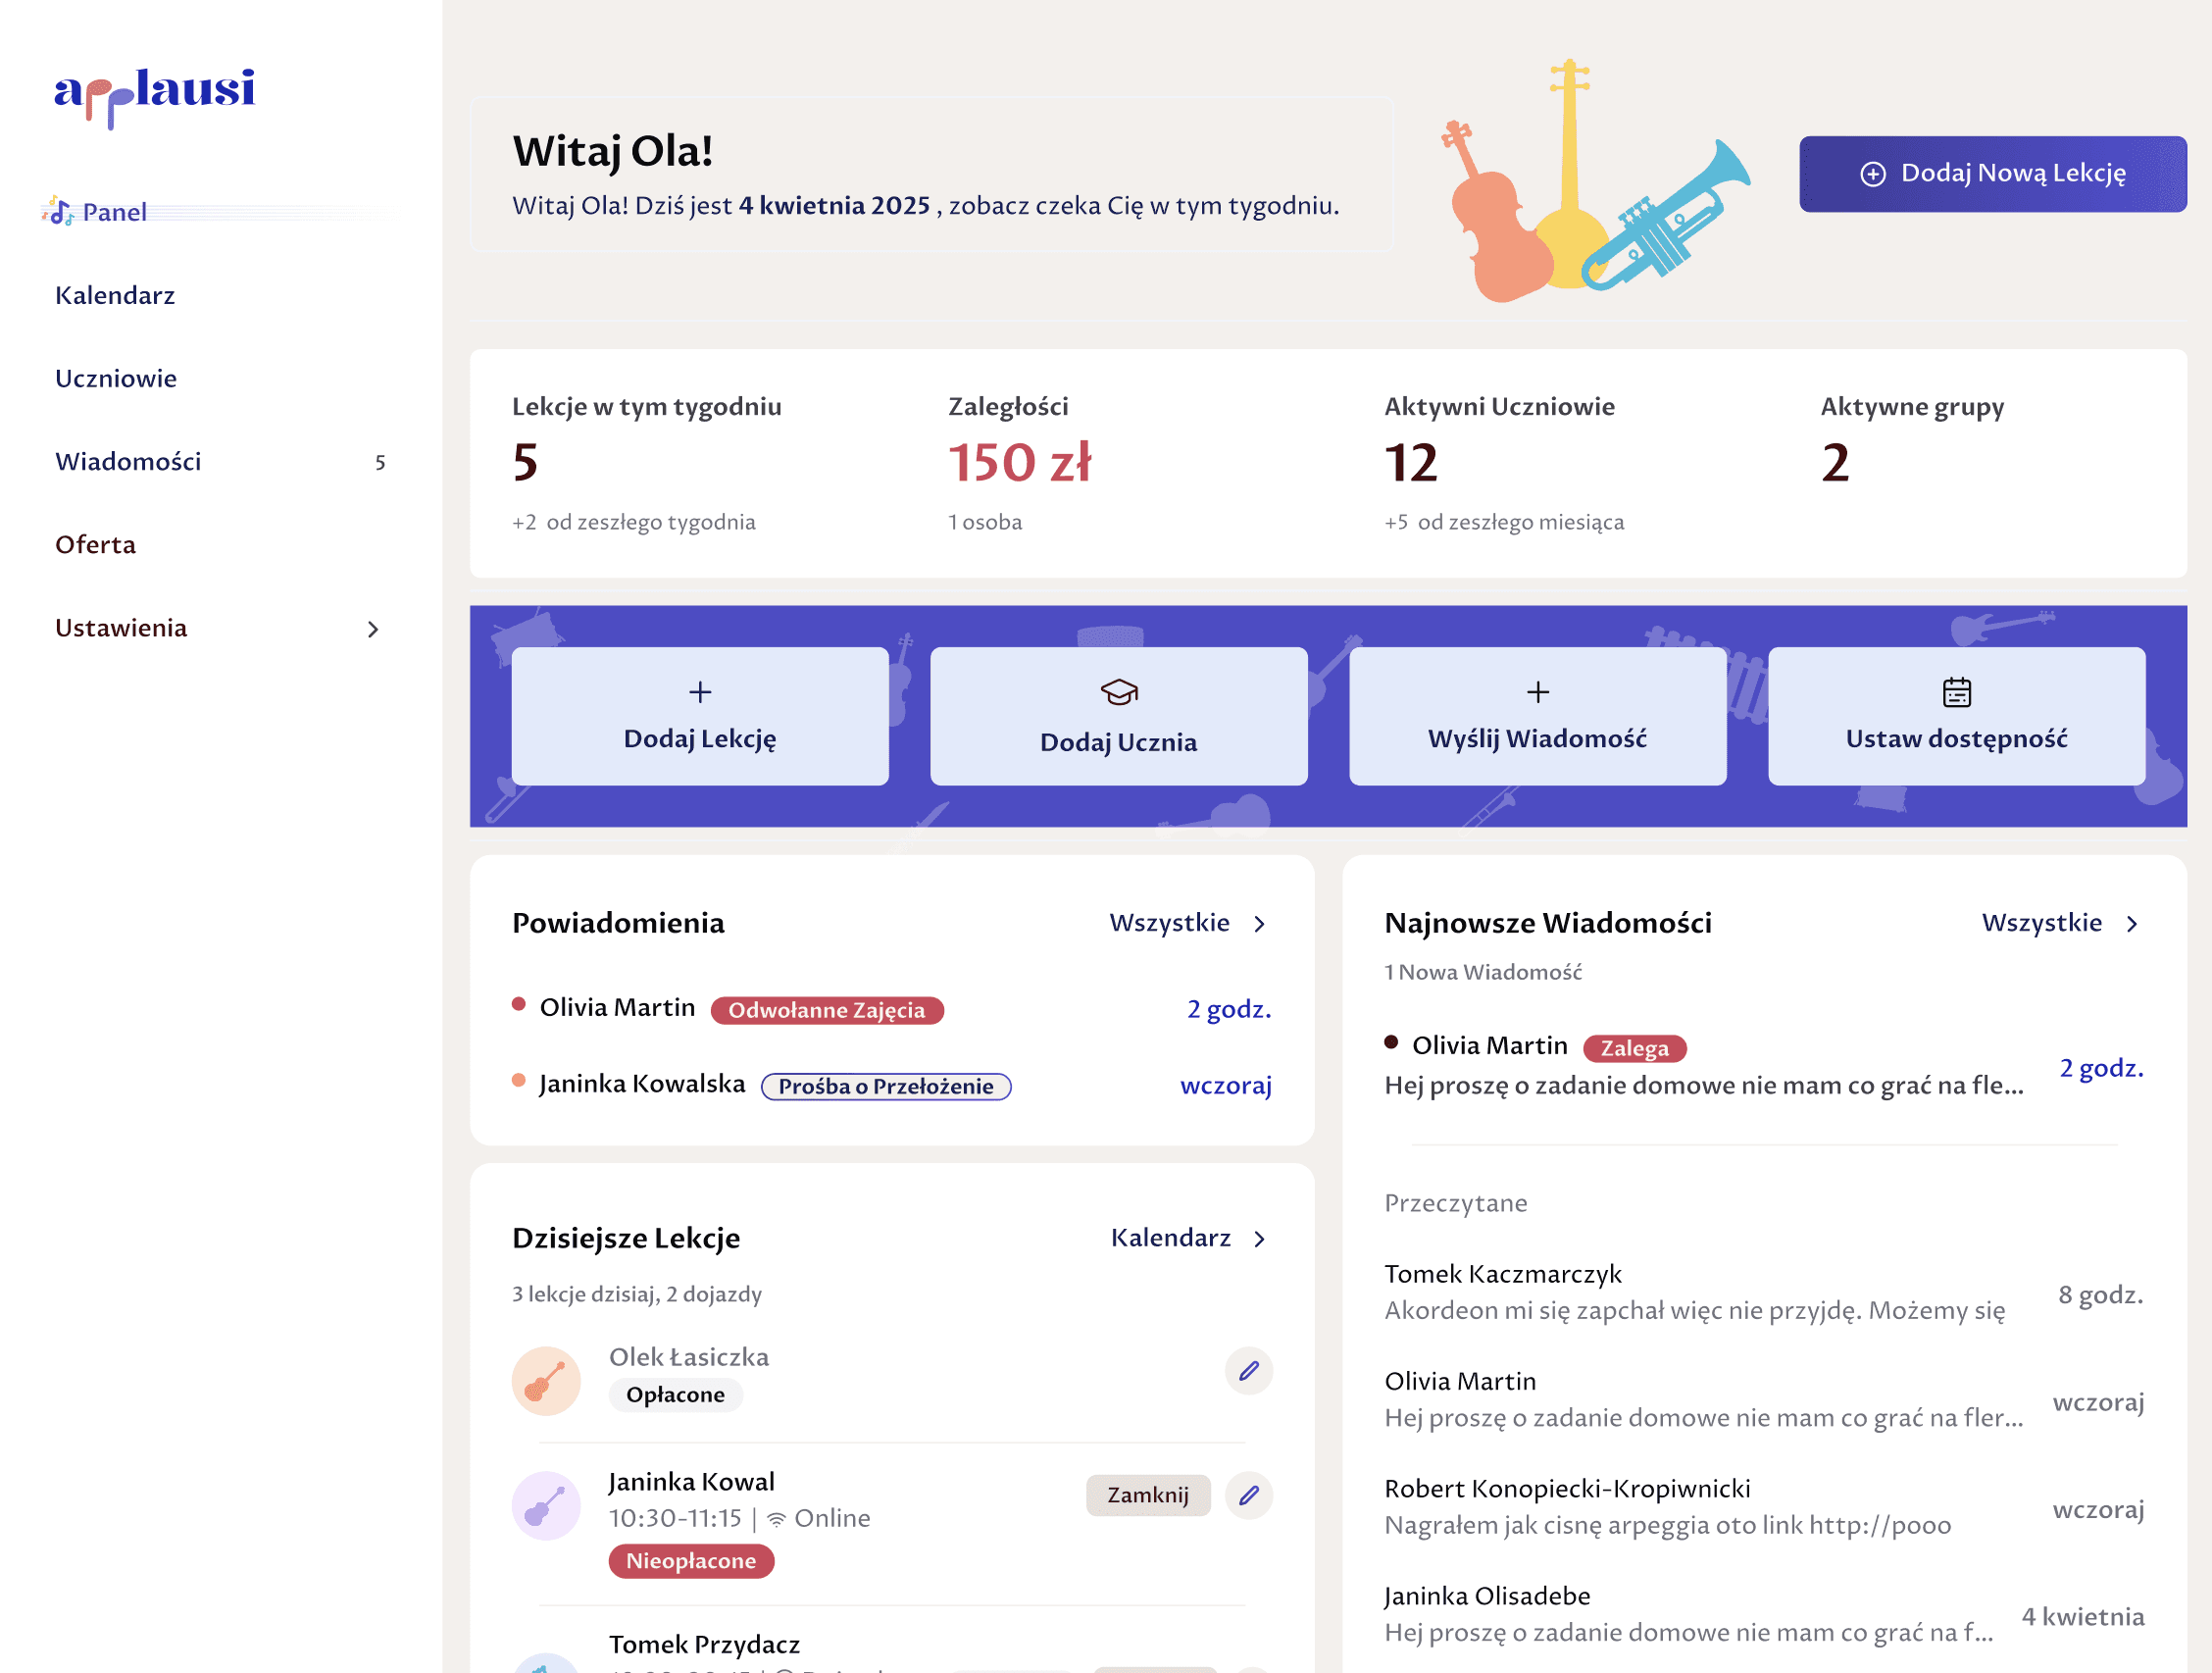Click plus icon in Dodaj Lekcję card

[700, 692]
